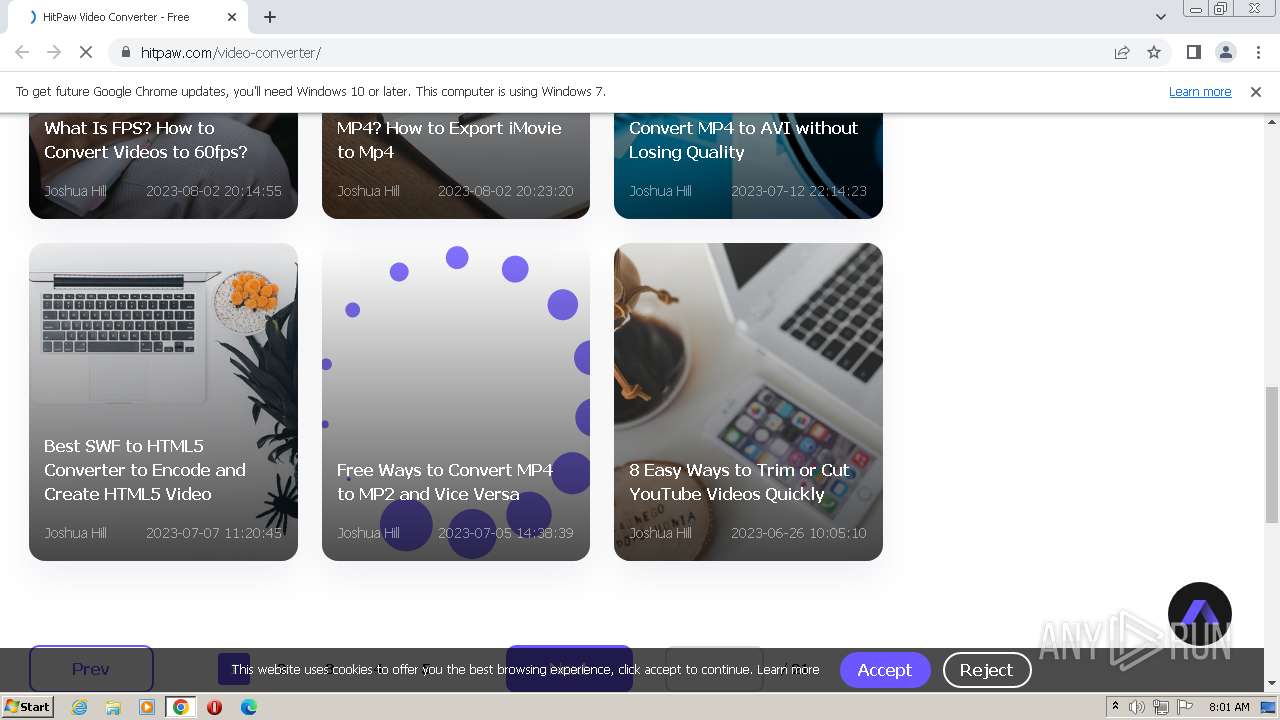Open the What Is FPS article card

[x=163, y=165]
